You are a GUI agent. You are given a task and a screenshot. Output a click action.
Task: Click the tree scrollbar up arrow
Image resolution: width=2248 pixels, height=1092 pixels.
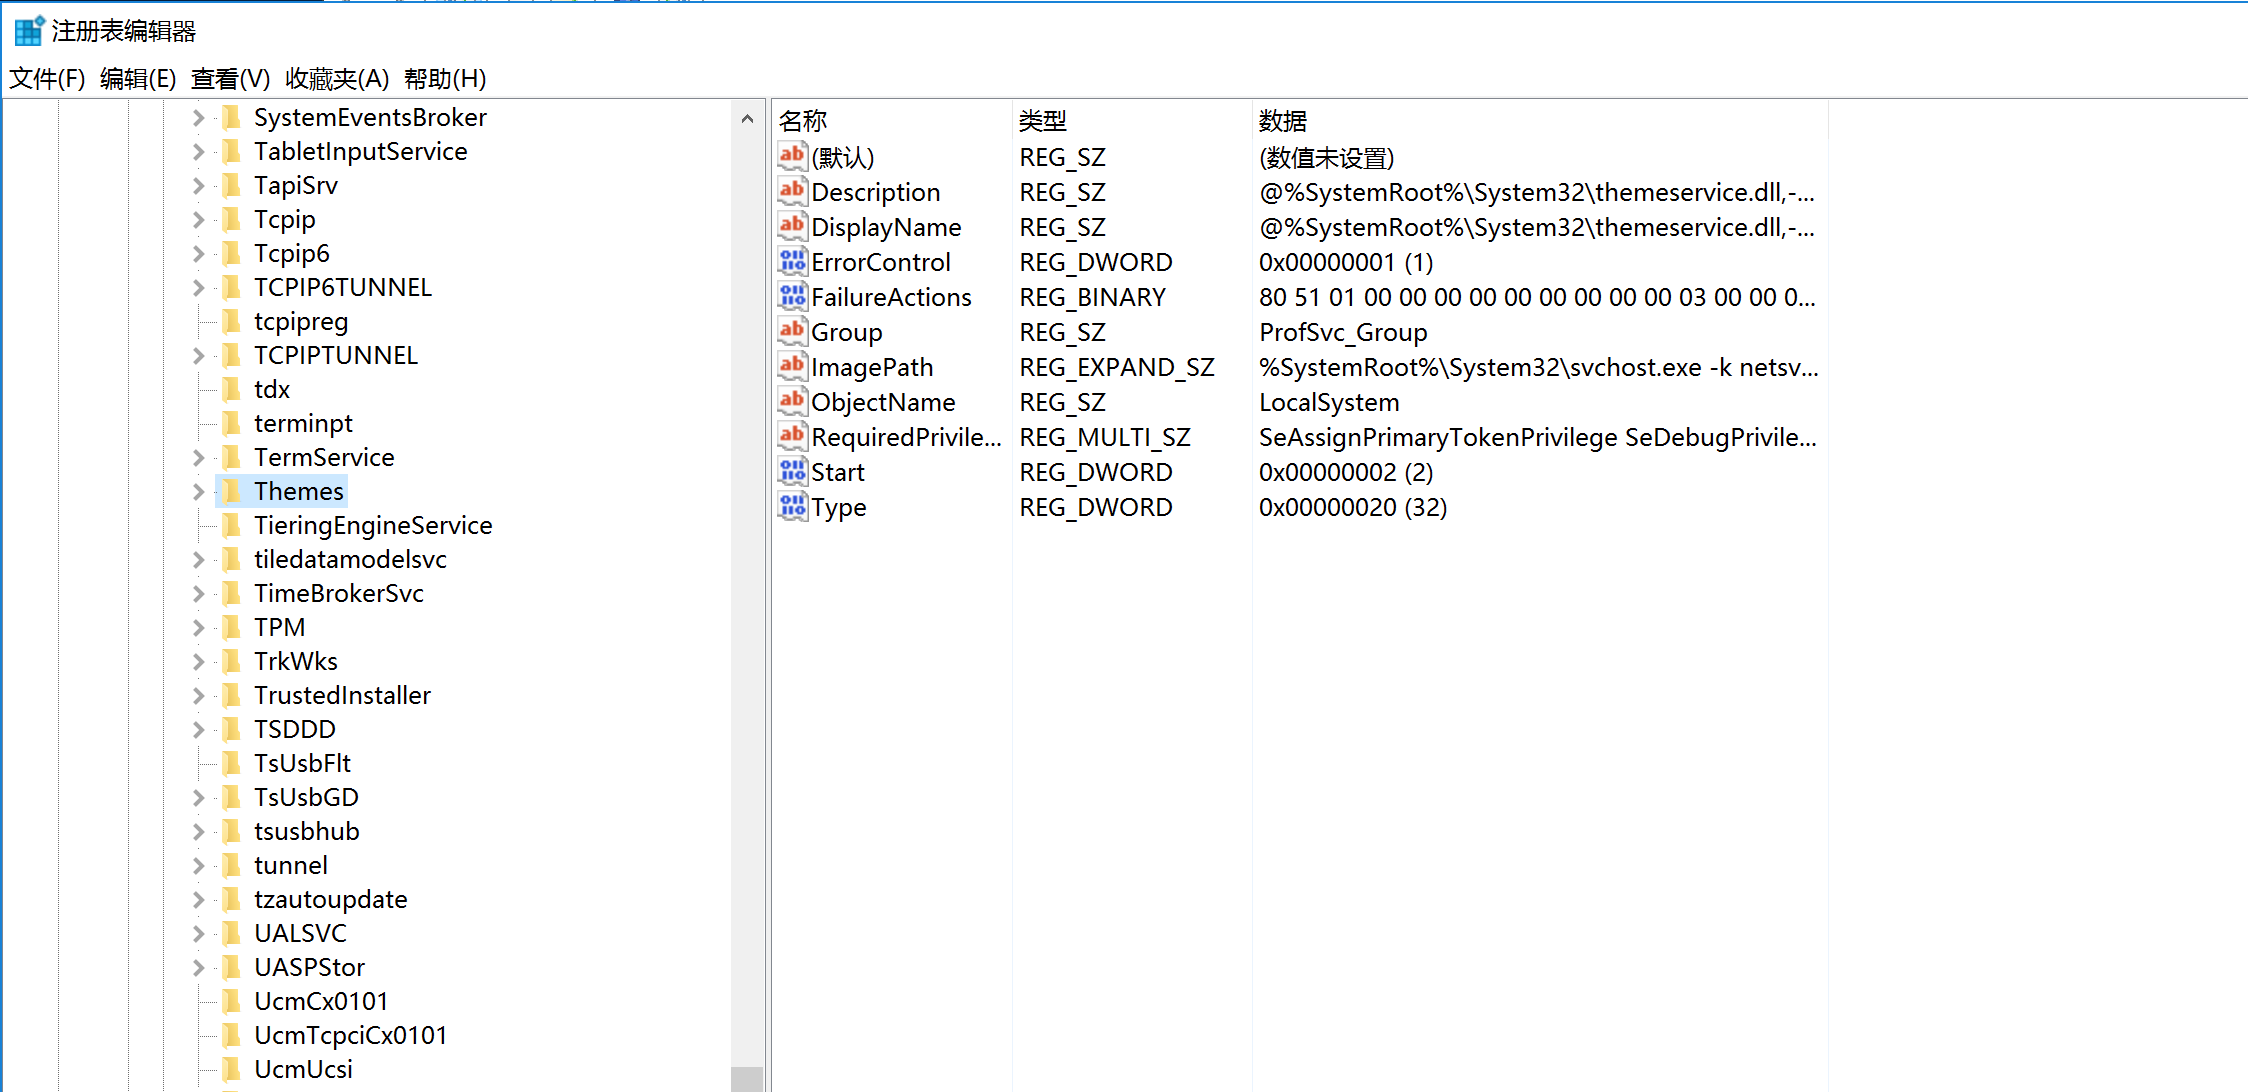pos(747,119)
